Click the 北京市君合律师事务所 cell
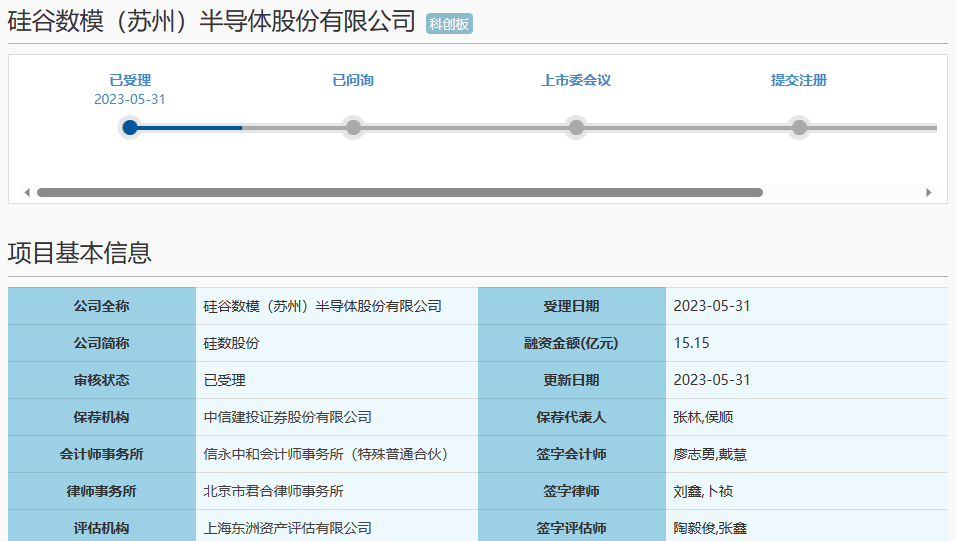This screenshot has height=541, width=956. [337, 492]
